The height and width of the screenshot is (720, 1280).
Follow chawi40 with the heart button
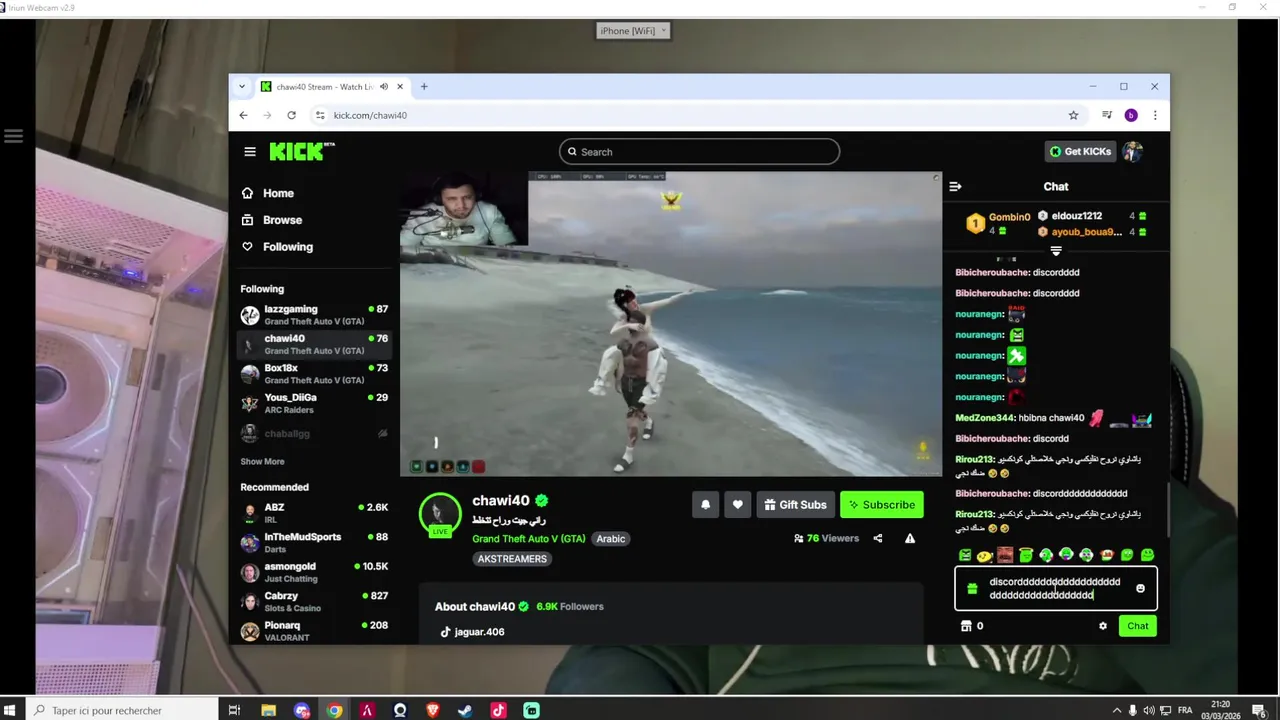click(x=738, y=505)
